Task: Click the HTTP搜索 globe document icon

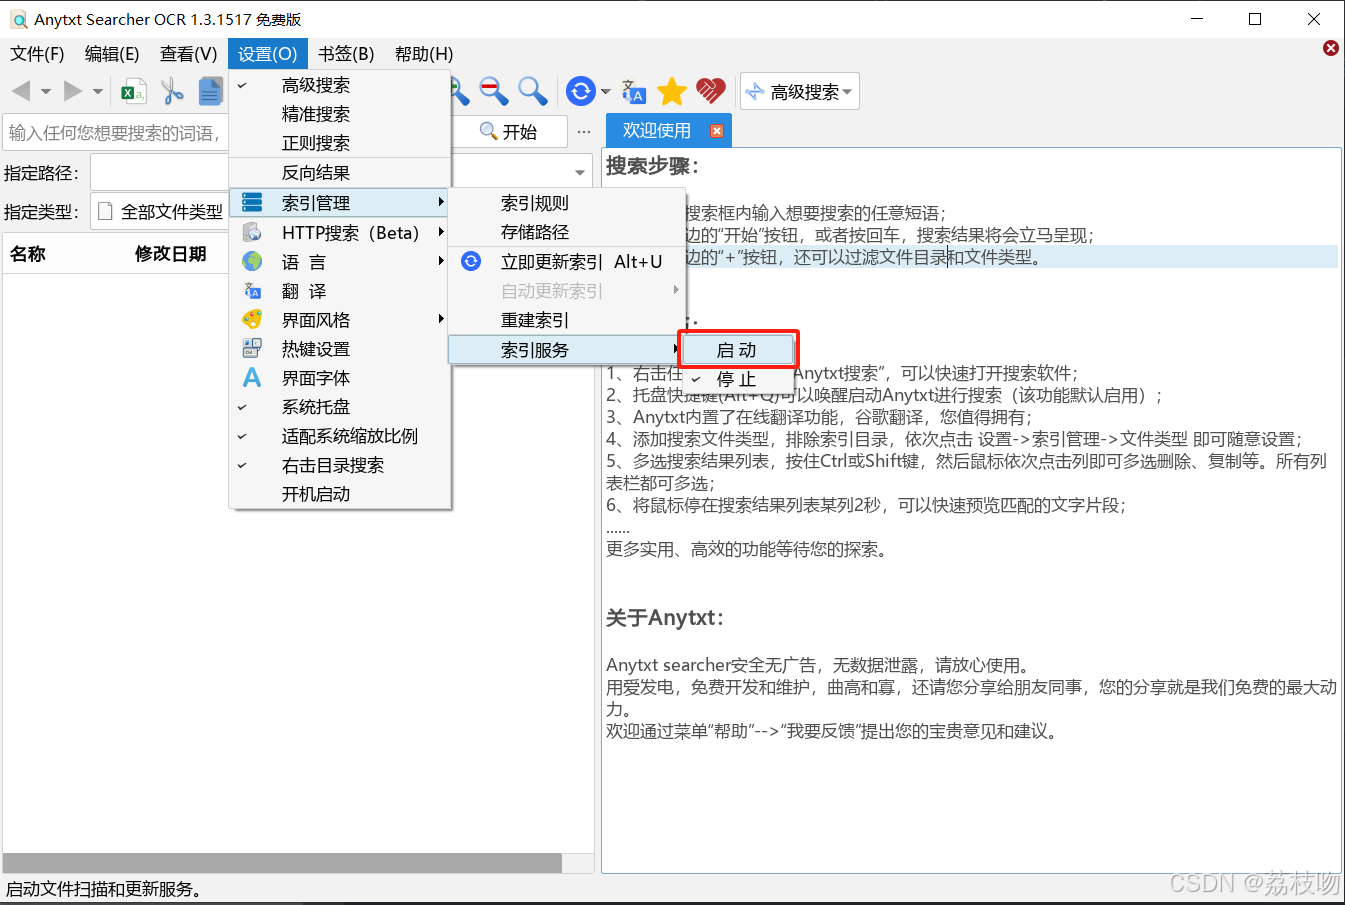Action: coord(252,232)
